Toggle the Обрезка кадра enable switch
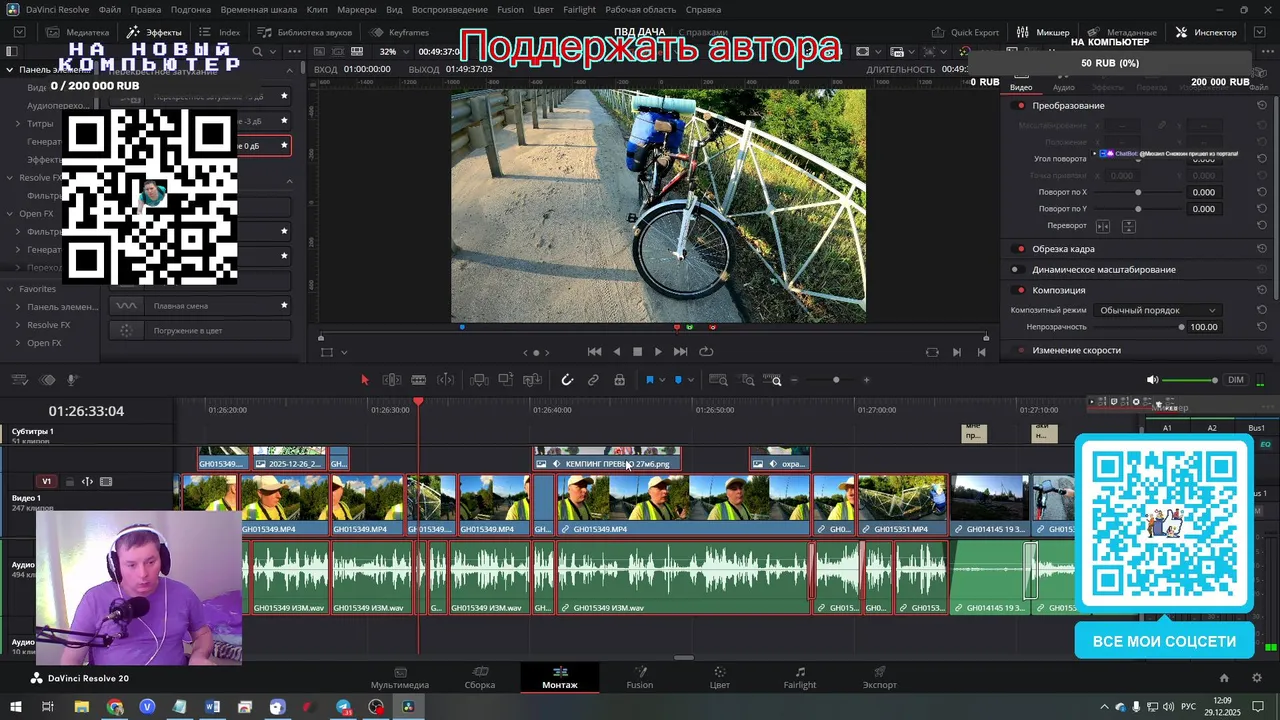This screenshot has width=1280, height=720. click(1020, 249)
